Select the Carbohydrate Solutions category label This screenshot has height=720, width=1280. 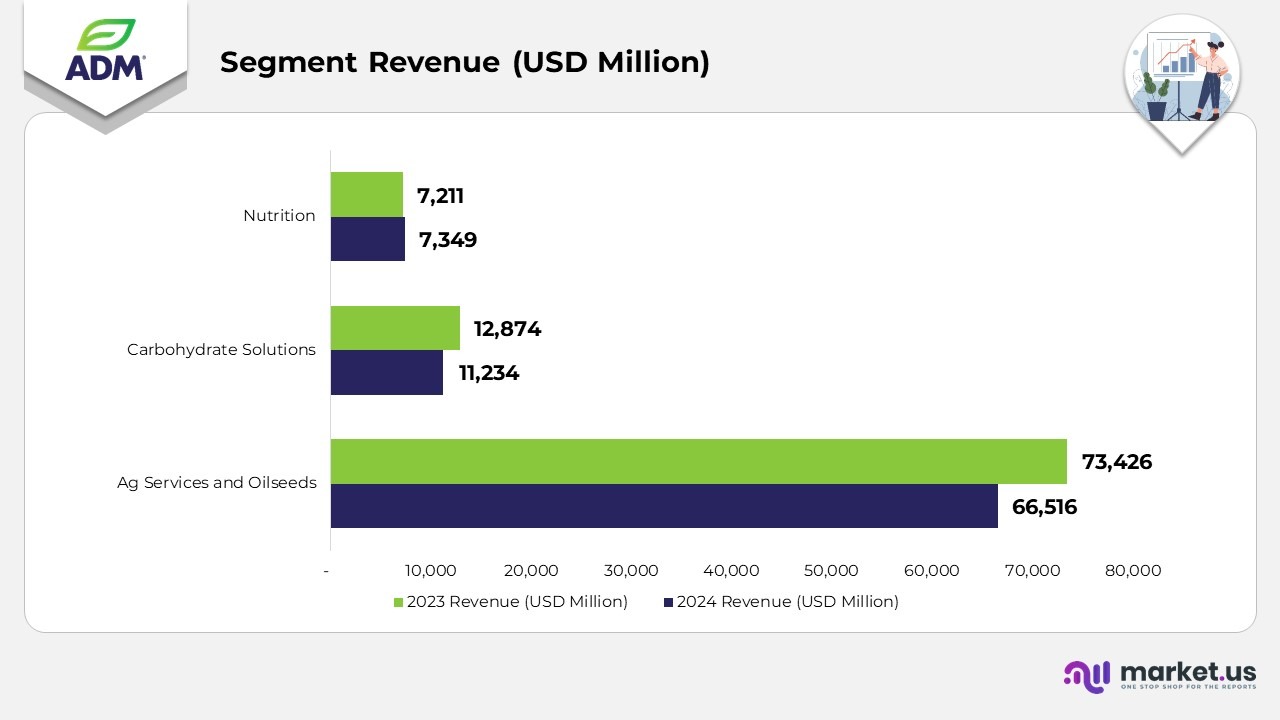pos(221,350)
